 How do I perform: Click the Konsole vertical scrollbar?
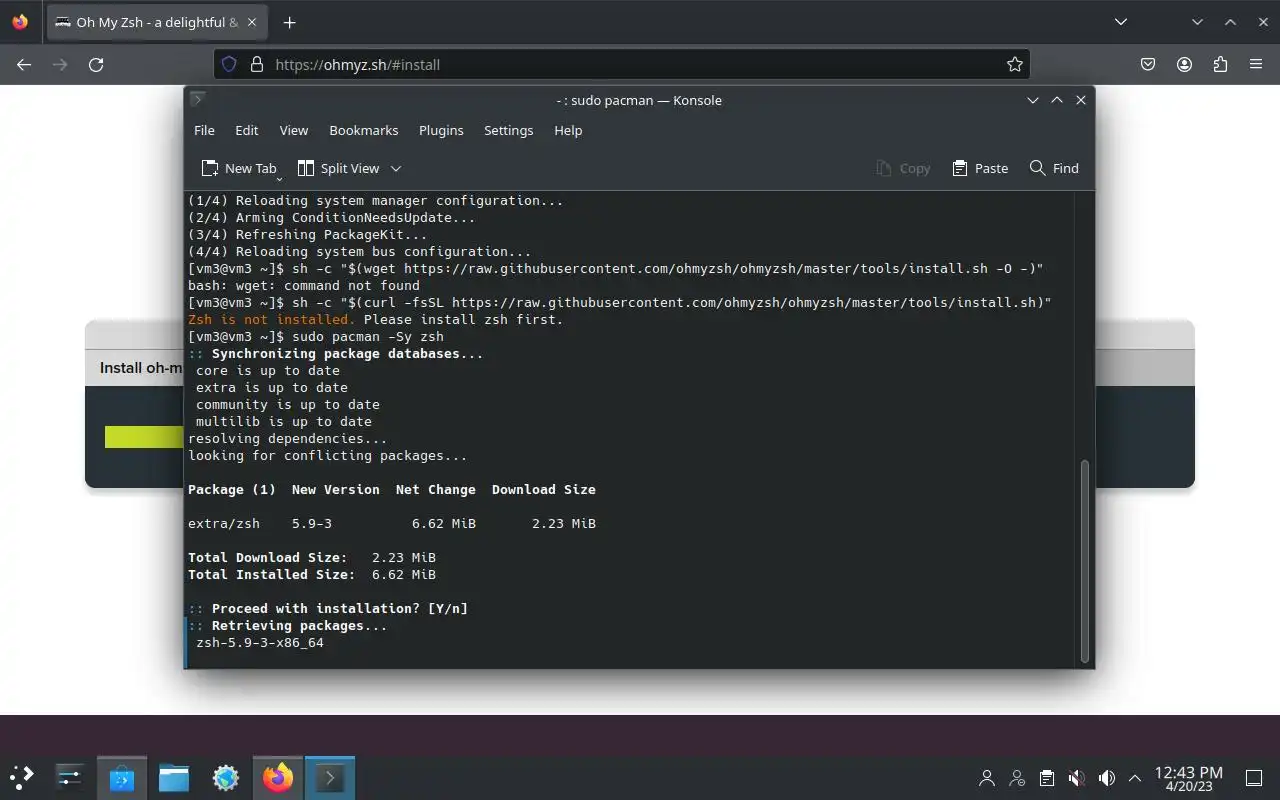point(1084,560)
